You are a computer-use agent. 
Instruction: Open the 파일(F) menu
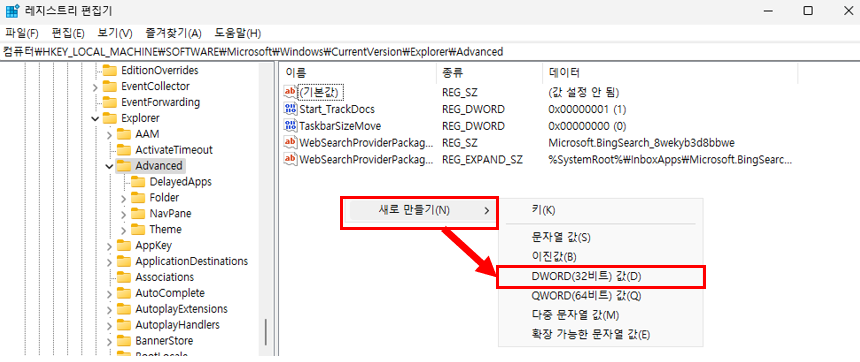pos(22,33)
